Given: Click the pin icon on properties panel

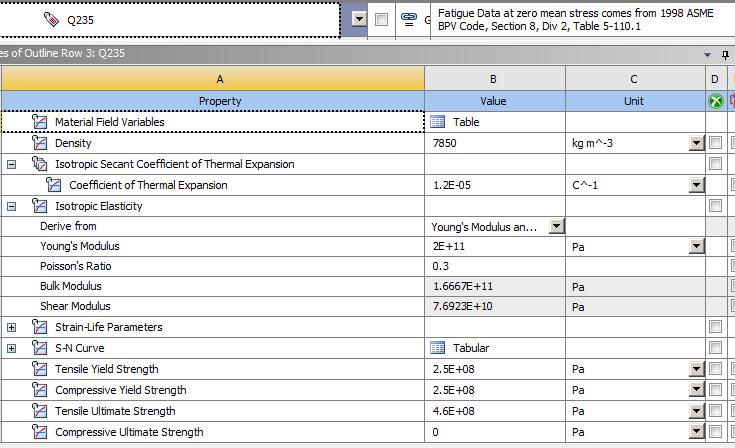Looking at the screenshot, I should [726, 55].
